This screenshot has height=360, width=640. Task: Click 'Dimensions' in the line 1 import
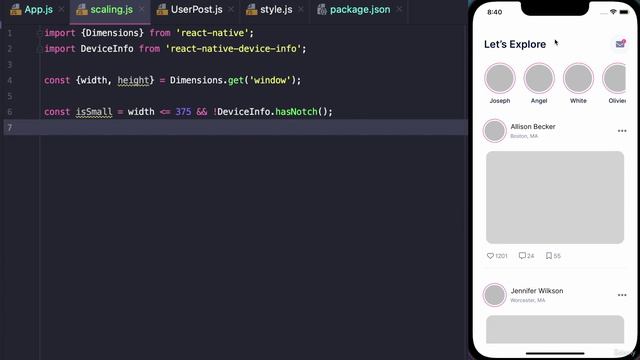[112, 33]
